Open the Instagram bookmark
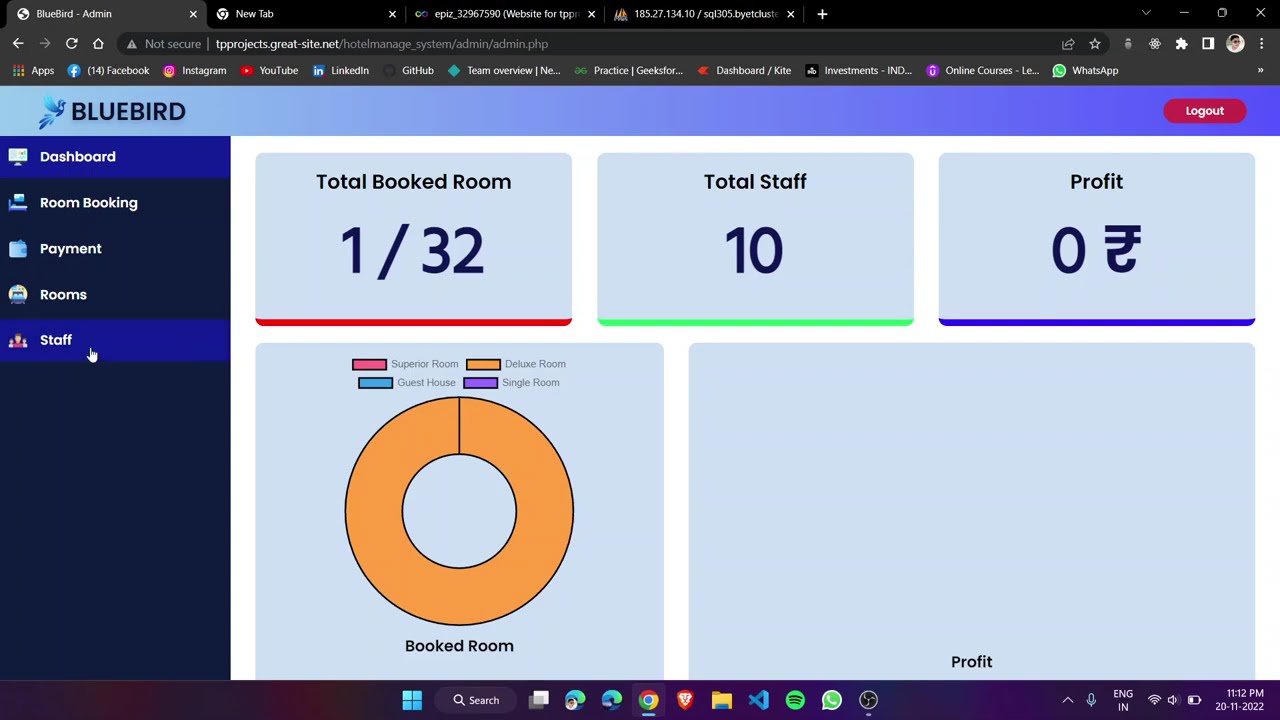The image size is (1280, 720). click(194, 71)
